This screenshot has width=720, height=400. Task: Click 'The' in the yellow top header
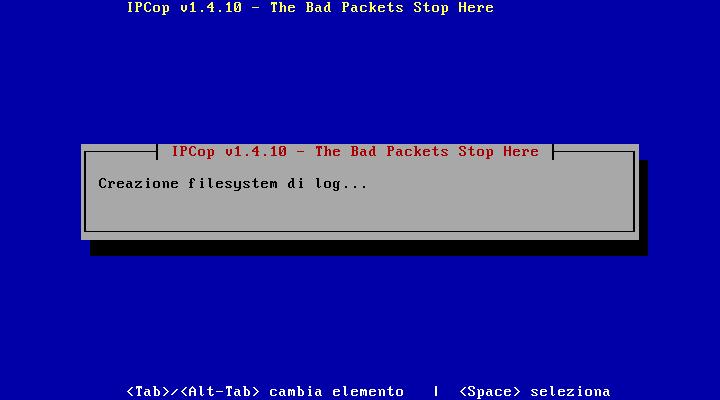pyautogui.click(x=282, y=8)
